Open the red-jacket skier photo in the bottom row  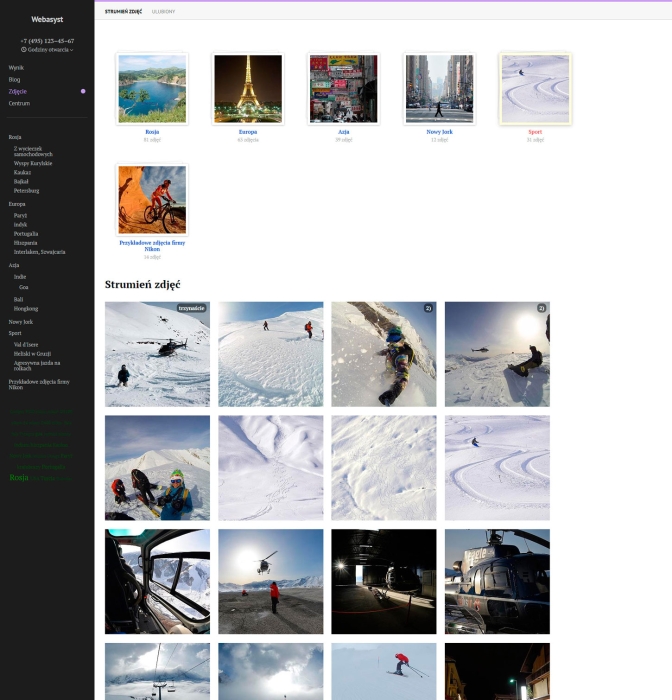click(x=384, y=671)
